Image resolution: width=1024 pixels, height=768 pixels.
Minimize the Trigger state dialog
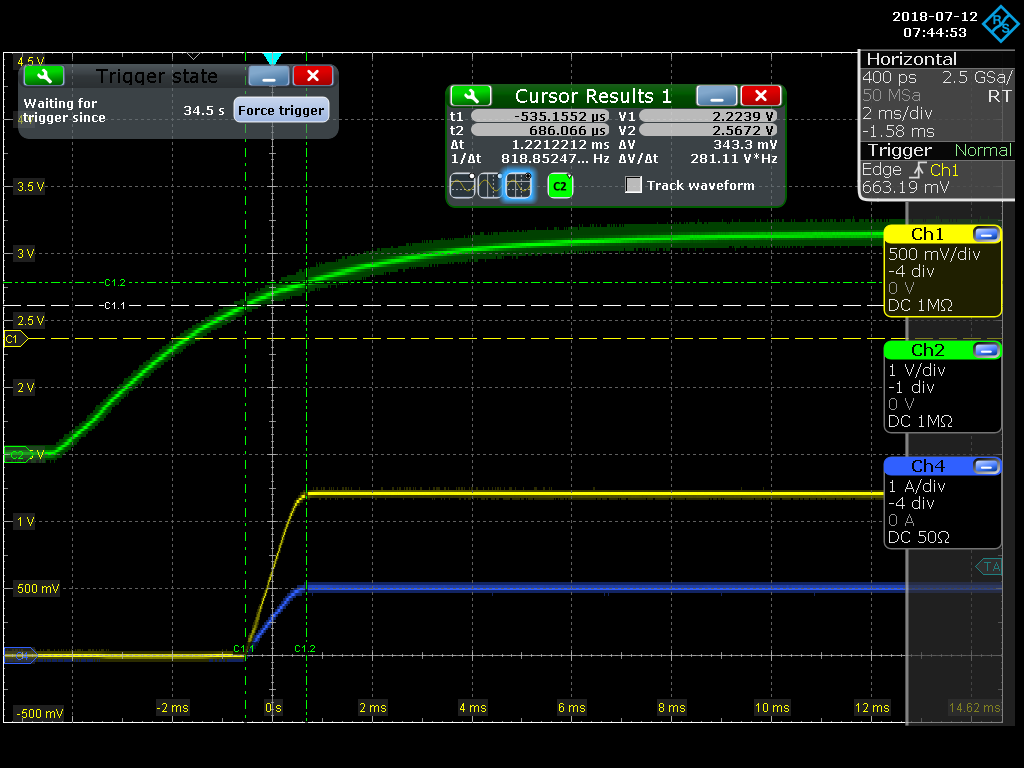(269, 76)
